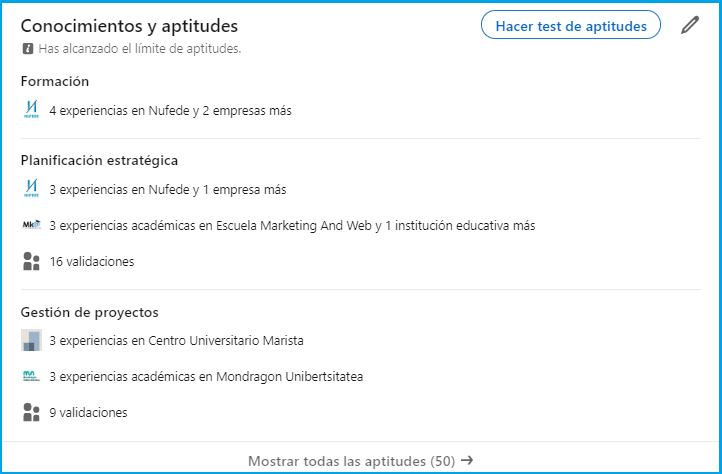722x474 pixels.
Task: Open the Formación skill heading
Action: [x=55, y=81]
